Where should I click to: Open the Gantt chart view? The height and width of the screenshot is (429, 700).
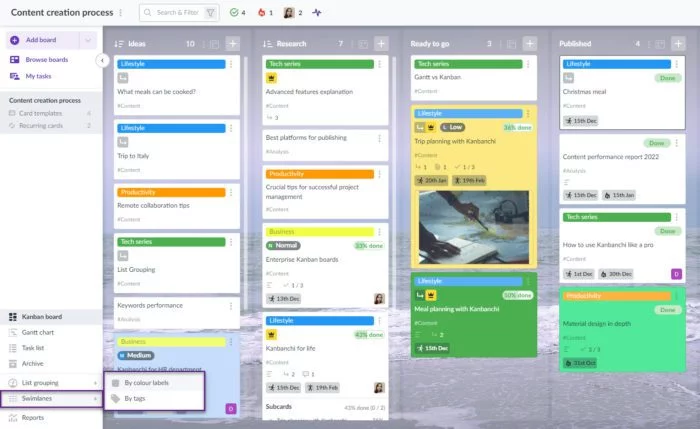38,332
